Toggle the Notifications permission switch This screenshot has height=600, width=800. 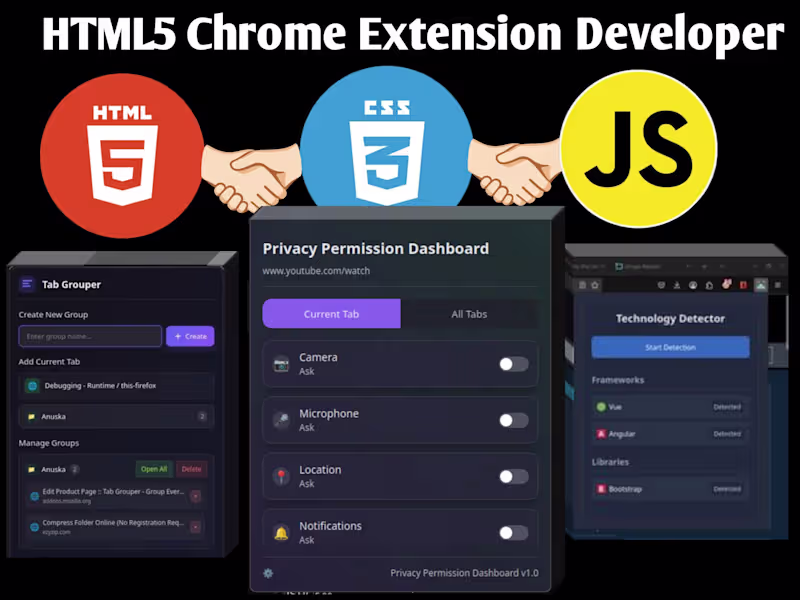pyautogui.click(x=514, y=533)
